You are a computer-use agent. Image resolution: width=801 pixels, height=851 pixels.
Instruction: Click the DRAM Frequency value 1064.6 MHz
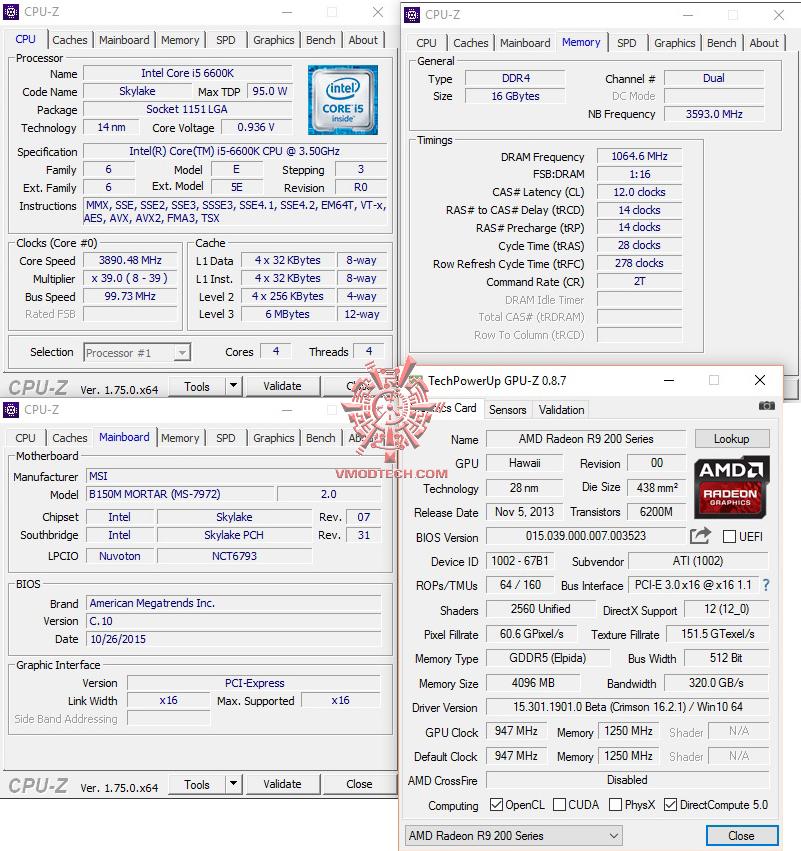[x=639, y=156]
